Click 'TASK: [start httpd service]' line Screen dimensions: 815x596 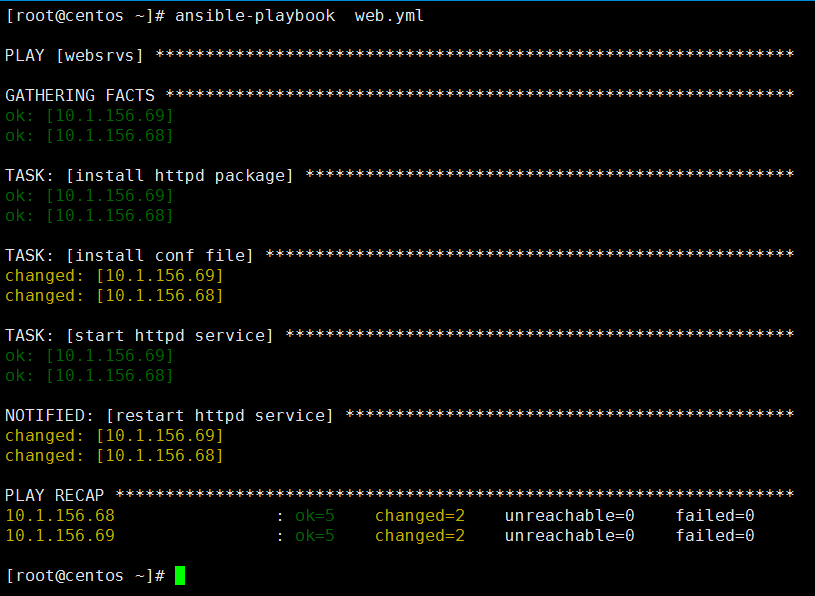tap(399, 335)
